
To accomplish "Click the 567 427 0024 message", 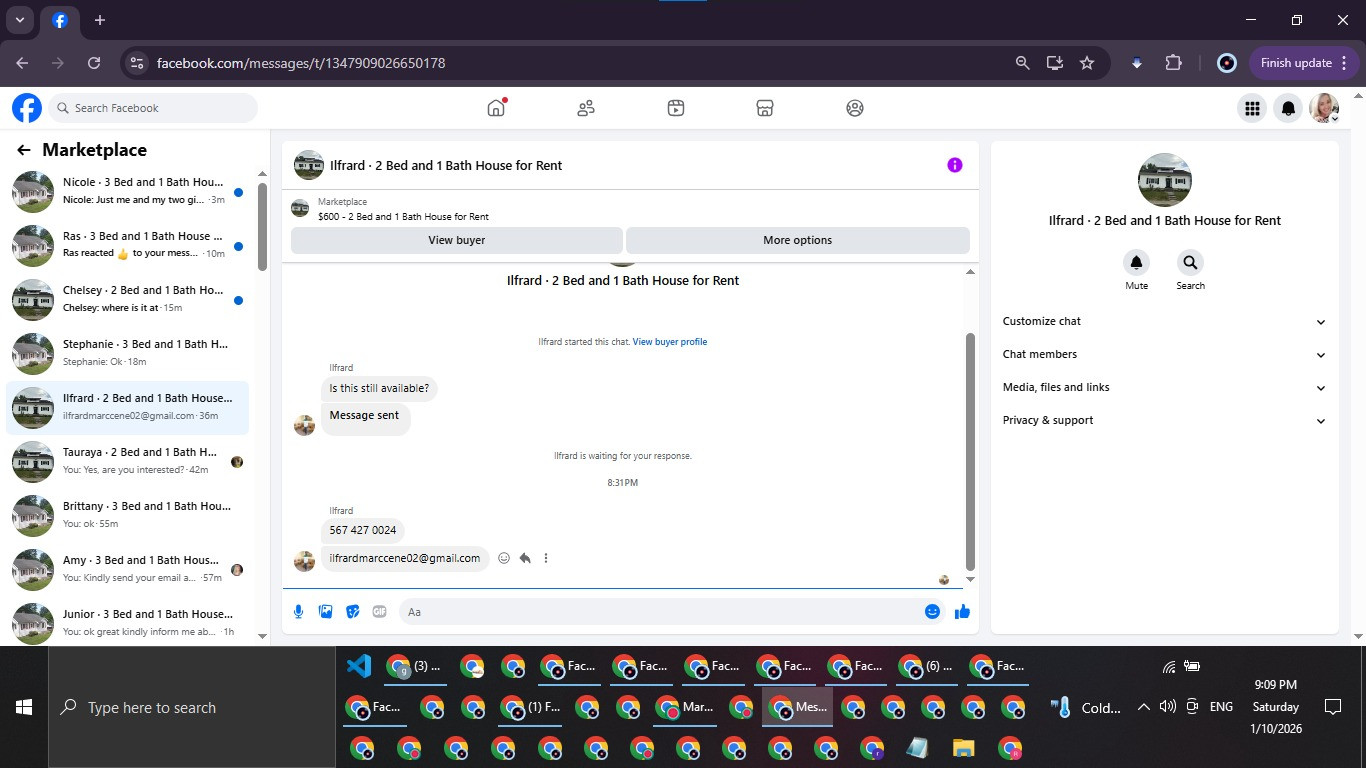I will pyautogui.click(x=363, y=530).
